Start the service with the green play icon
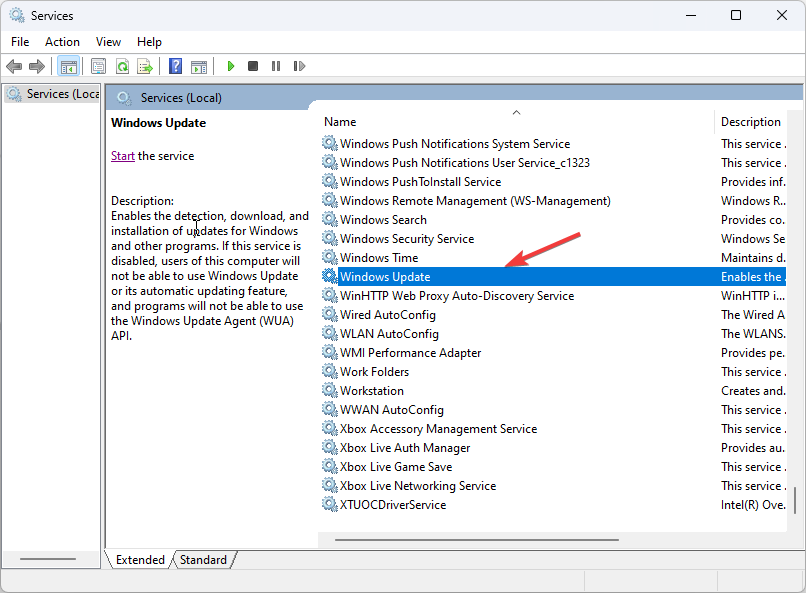Image resolution: width=806 pixels, height=593 pixels. 231,66
